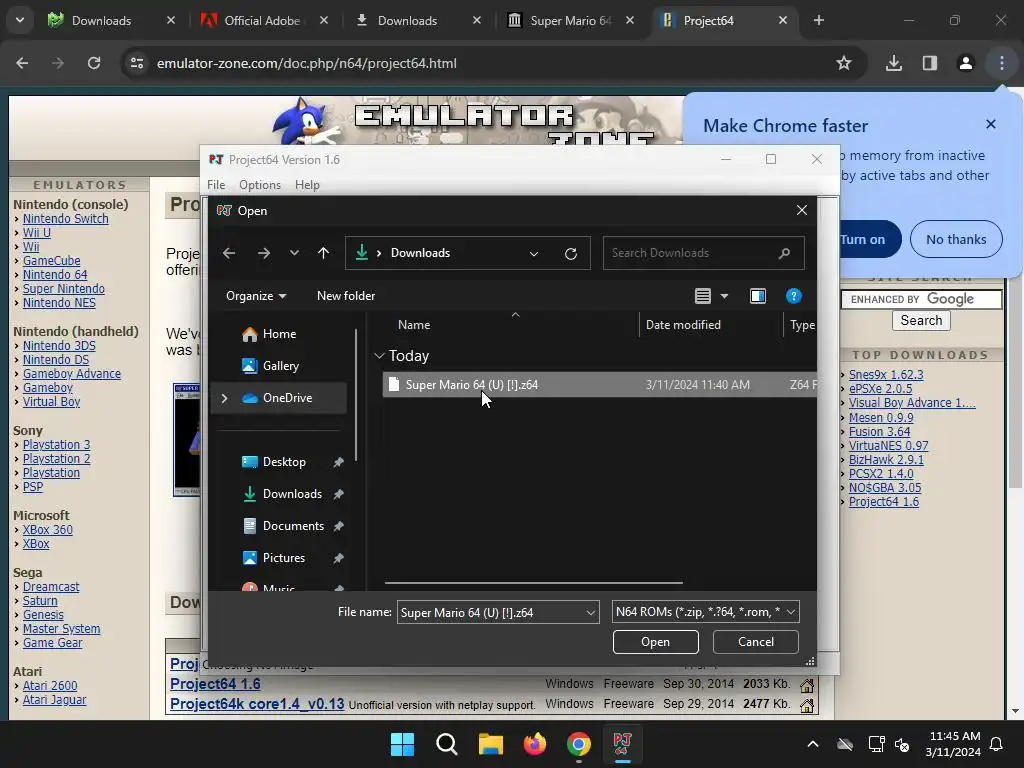Change the view layout icon
Viewport: 1024px width, 768px height.
703,296
